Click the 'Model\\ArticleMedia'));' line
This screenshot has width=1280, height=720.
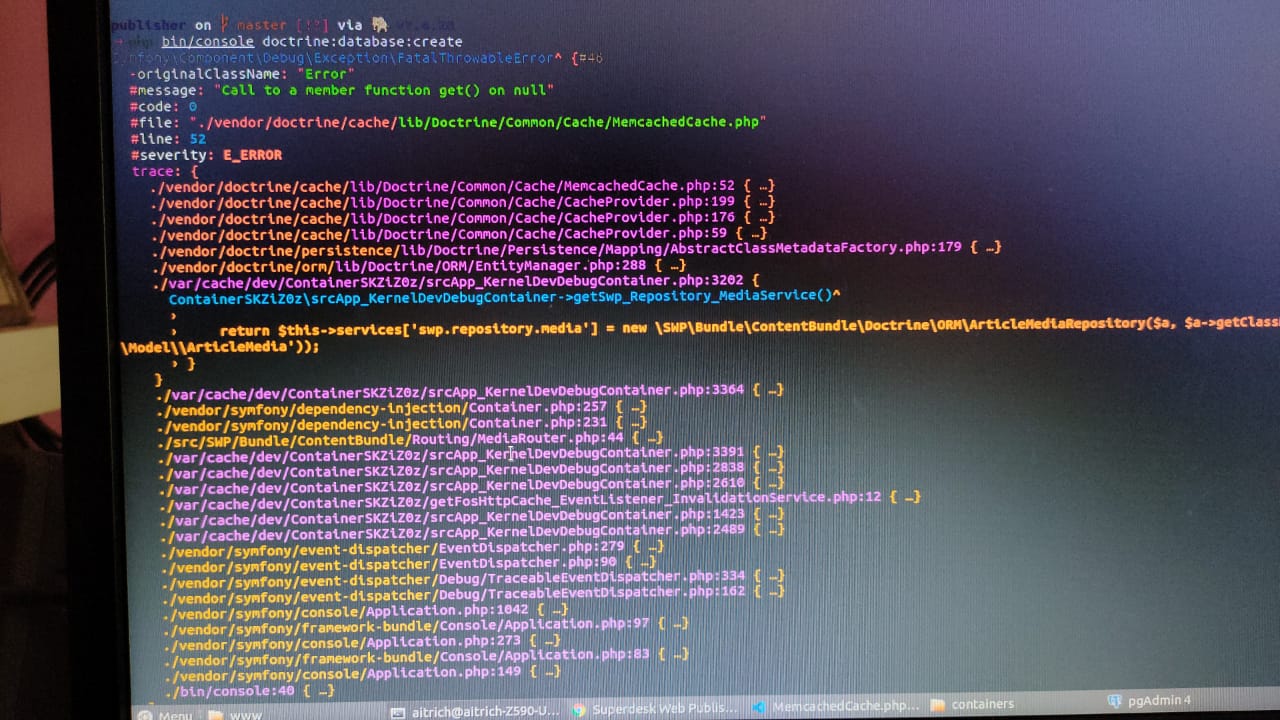(x=219, y=347)
